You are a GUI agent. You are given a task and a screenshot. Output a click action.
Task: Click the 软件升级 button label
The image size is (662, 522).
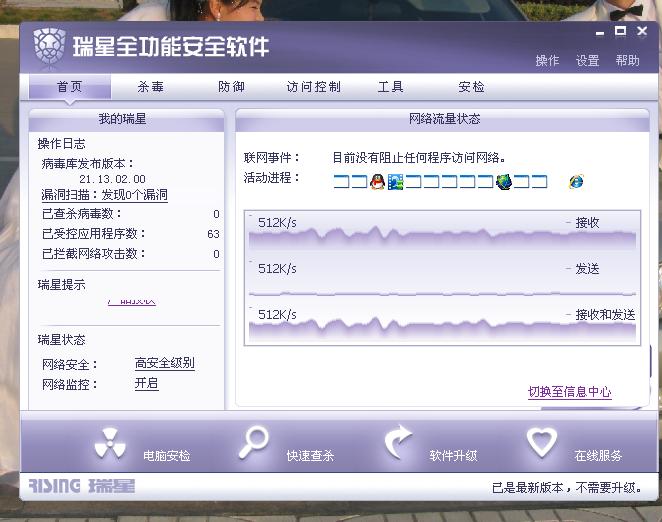click(453, 456)
